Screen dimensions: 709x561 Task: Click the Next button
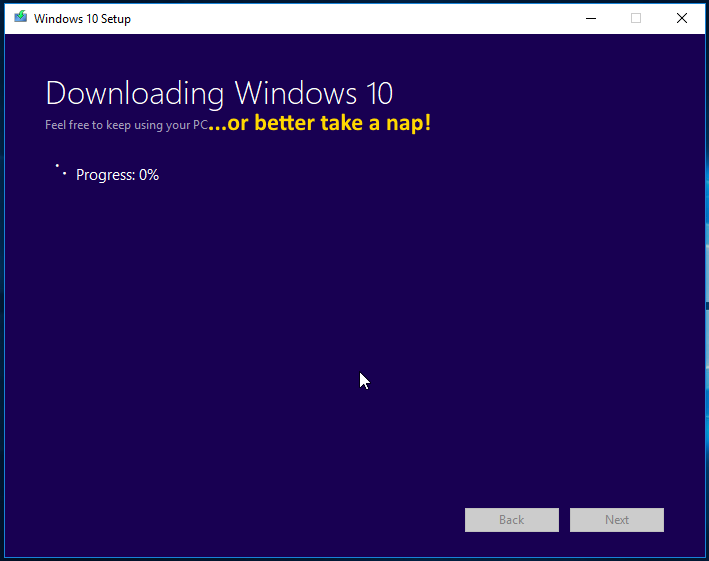[617, 520]
